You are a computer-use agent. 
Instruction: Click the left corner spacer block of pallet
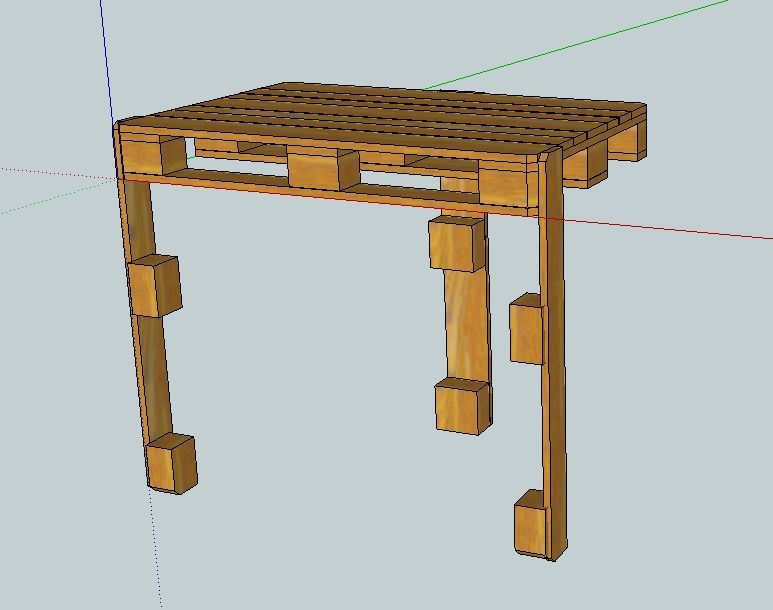tap(154, 155)
